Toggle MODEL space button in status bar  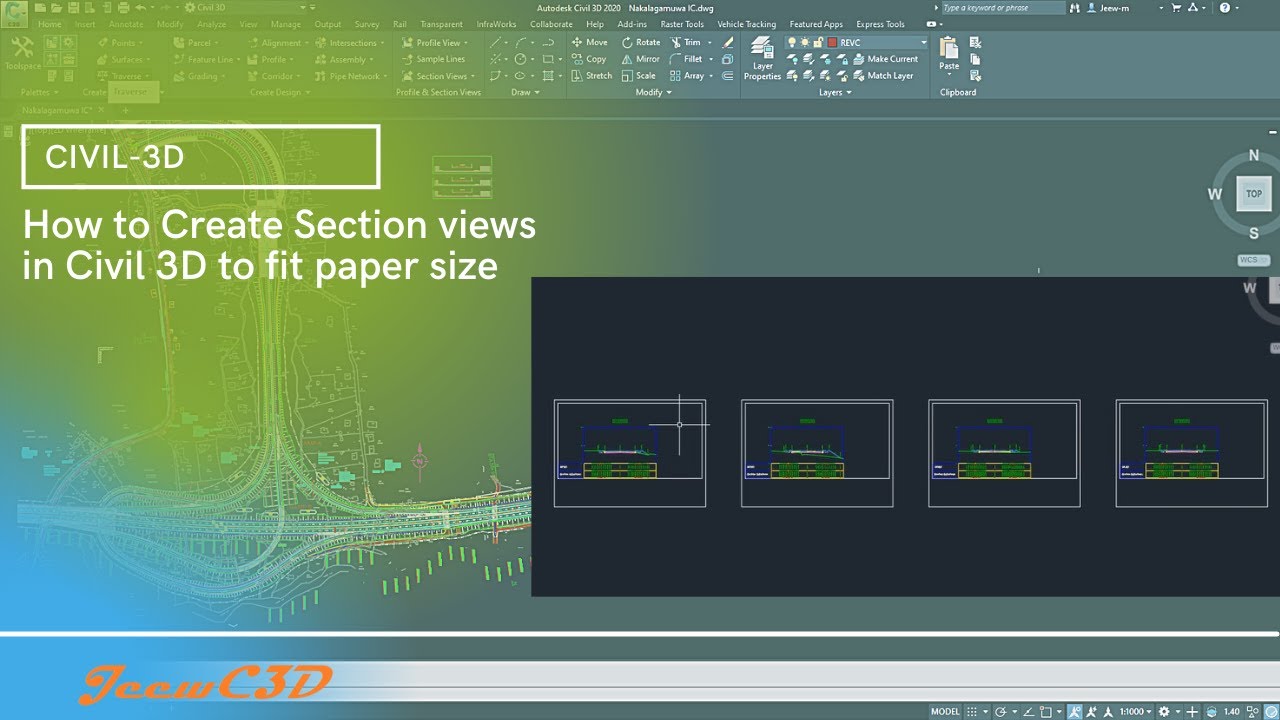(x=945, y=712)
